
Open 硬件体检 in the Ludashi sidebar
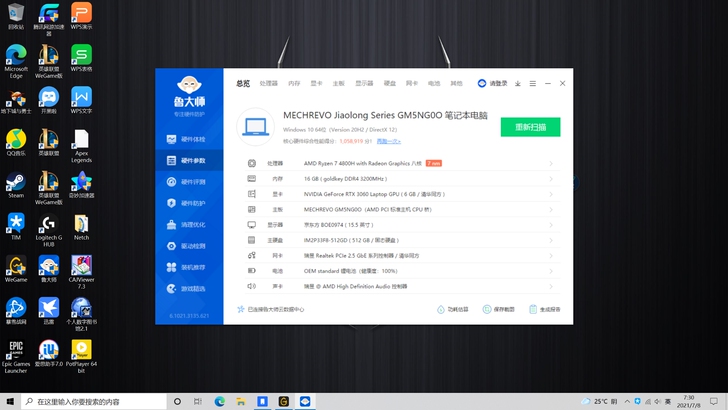click(186, 139)
